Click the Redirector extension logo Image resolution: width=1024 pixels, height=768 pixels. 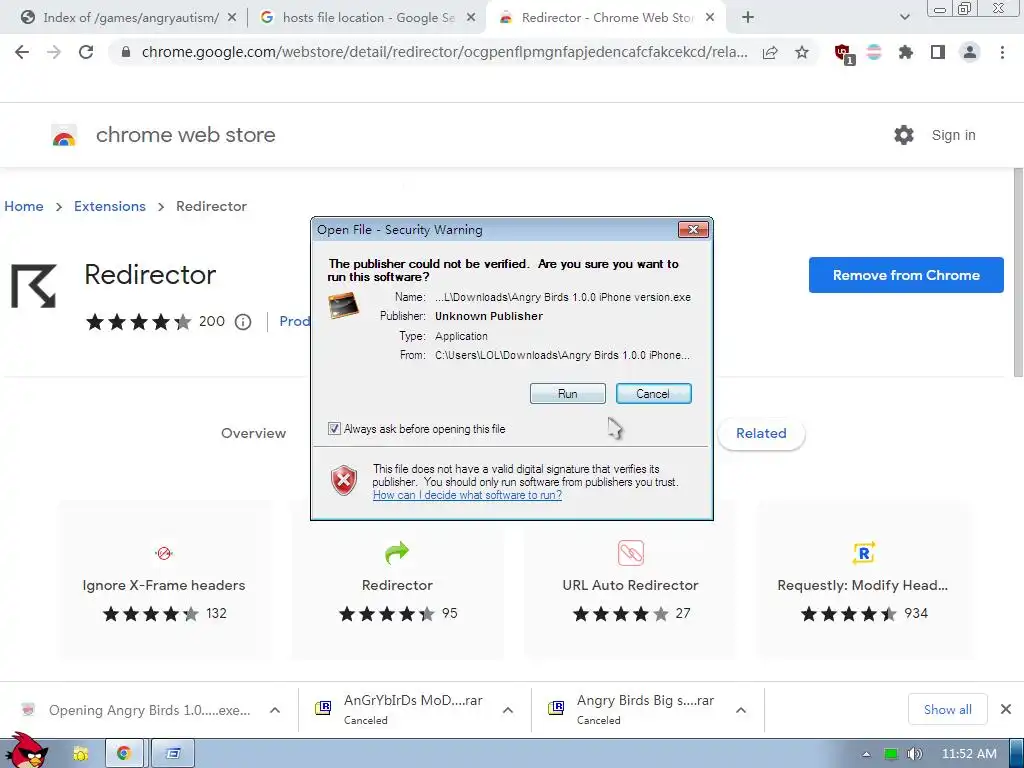[x=34, y=286]
